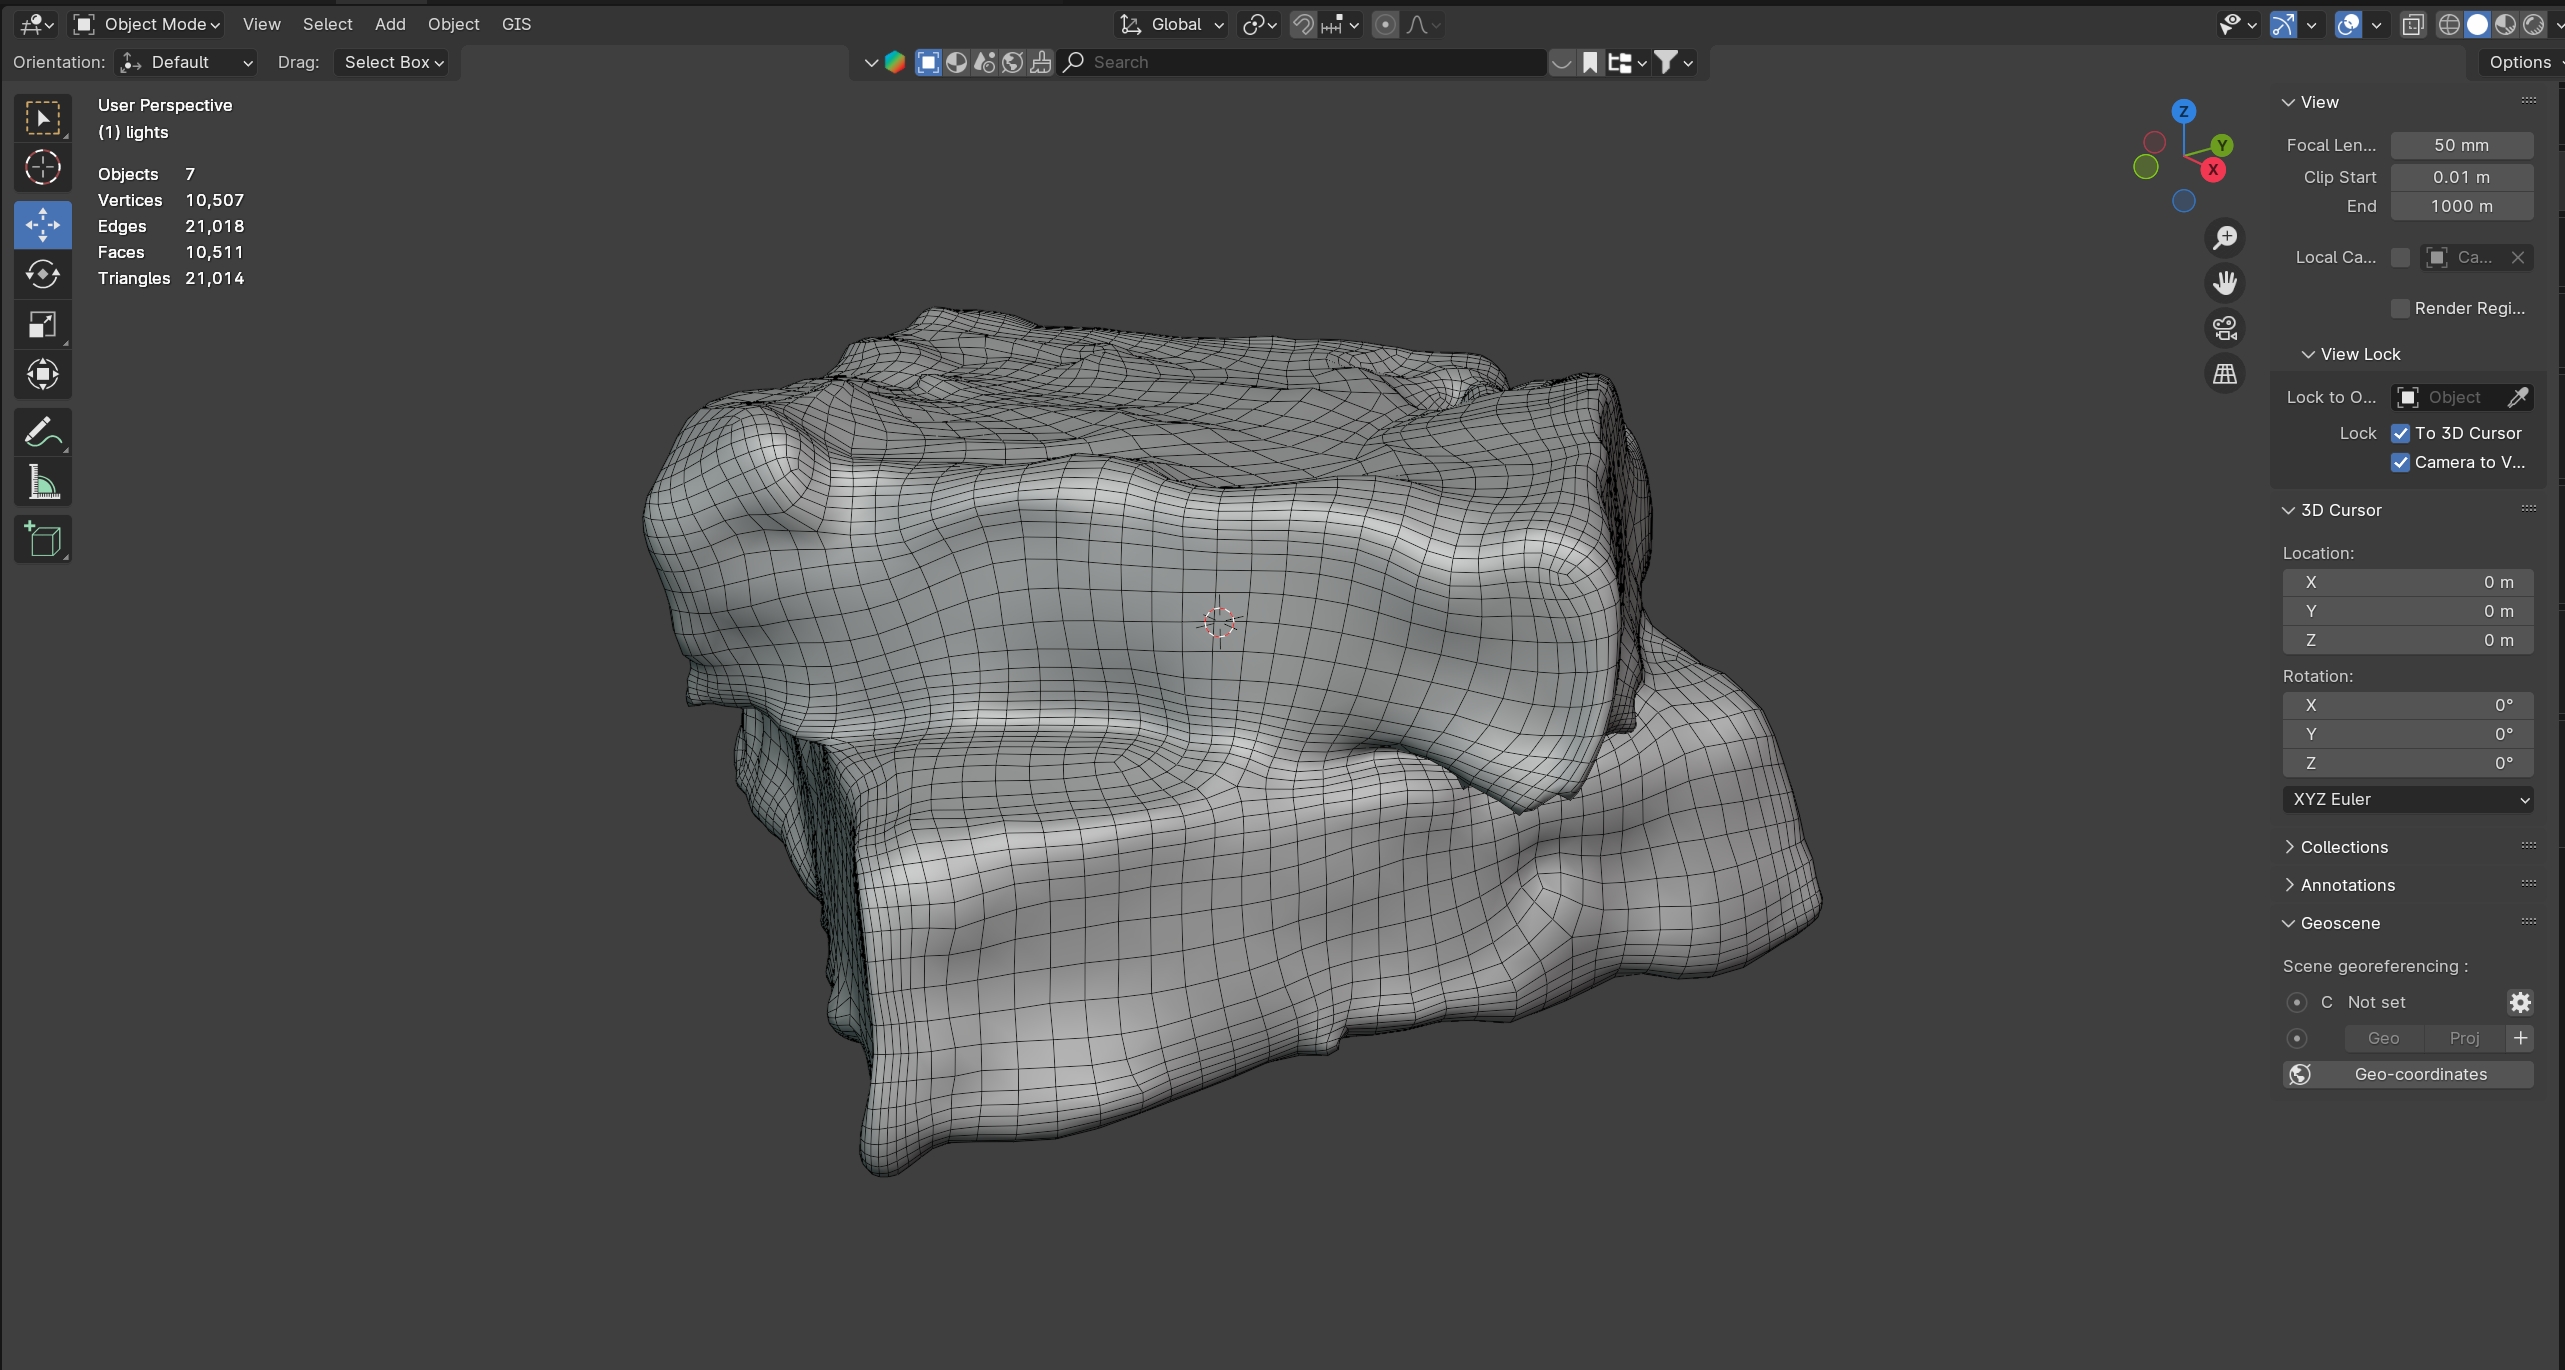Disable Camera to View lock checkbox
Image resolution: width=2565 pixels, height=1370 pixels.
2400,462
